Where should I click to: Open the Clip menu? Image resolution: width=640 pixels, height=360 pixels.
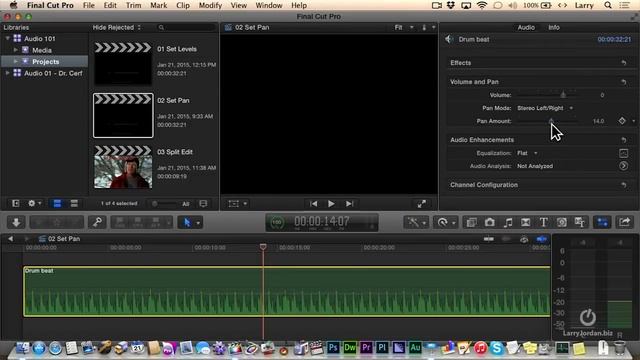point(182,5)
